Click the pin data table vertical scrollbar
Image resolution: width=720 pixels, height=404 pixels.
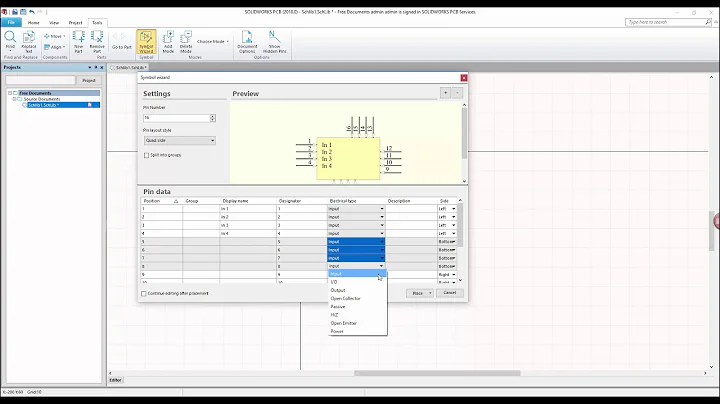460,225
